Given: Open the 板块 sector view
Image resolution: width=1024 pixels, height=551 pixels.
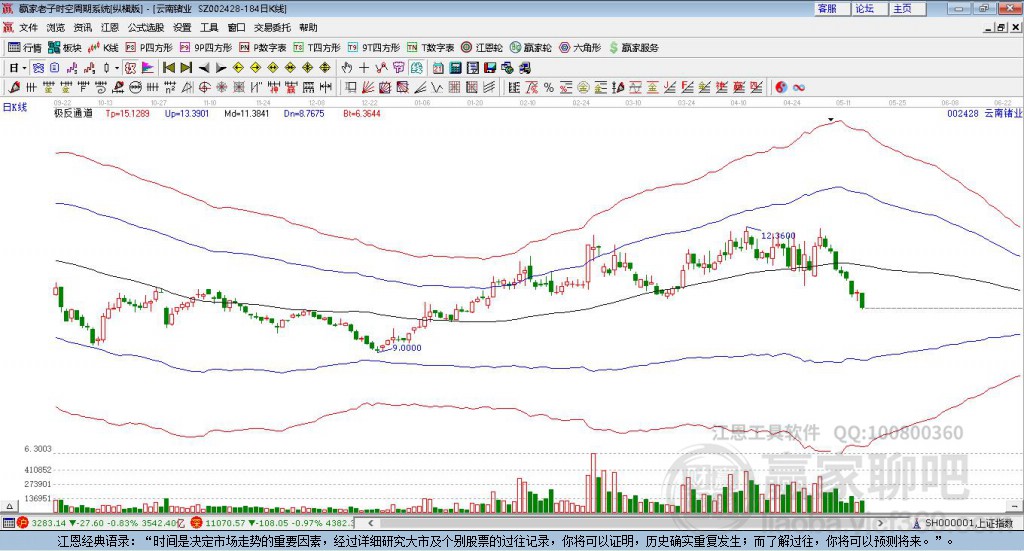Looking at the screenshot, I should pyautogui.click(x=64, y=48).
